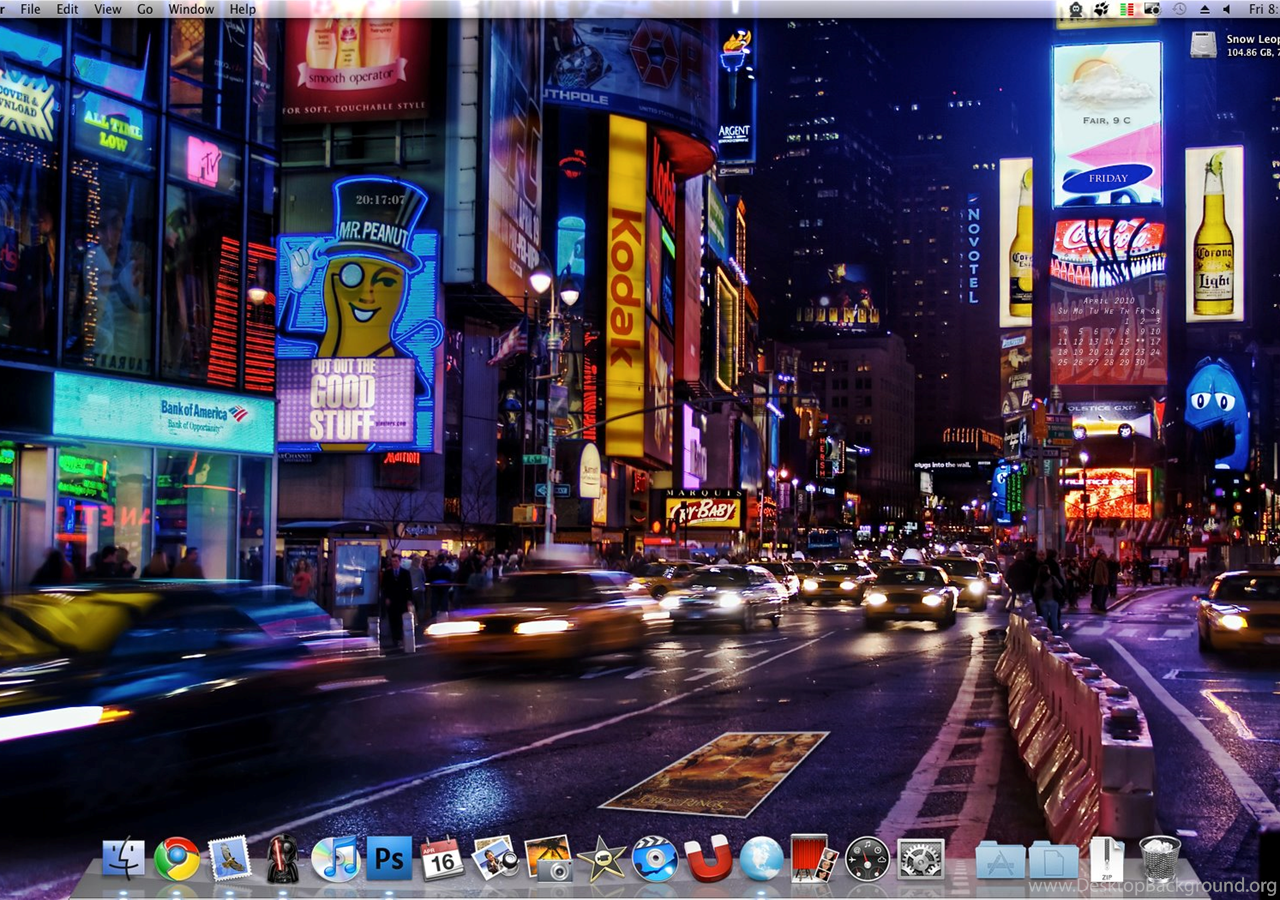Open the Time Machine menu bar icon

1179,9
